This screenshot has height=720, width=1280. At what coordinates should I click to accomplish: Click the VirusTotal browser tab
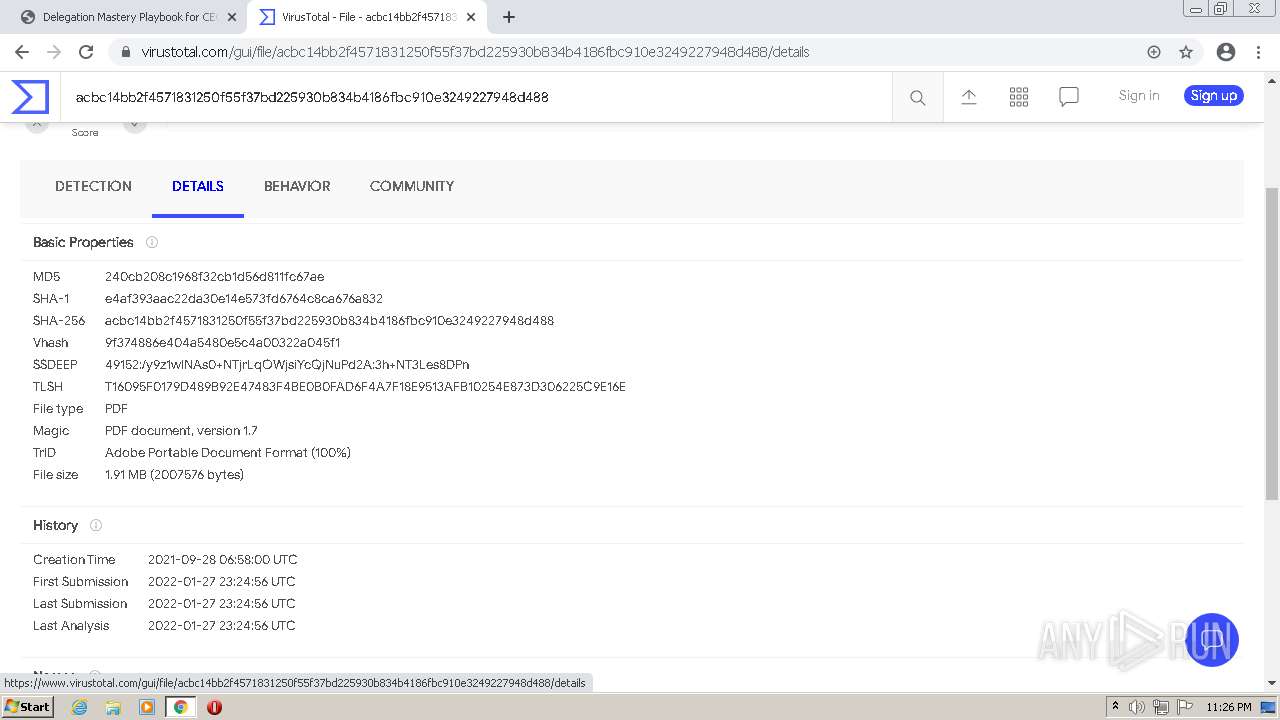365,17
